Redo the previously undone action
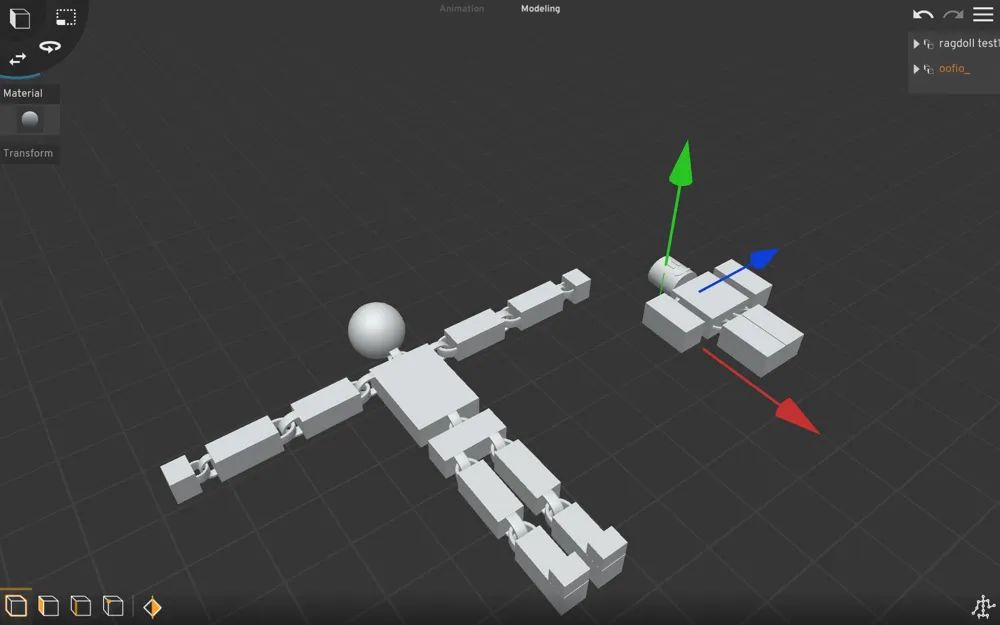Viewport: 1000px width, 625px height. (953, 14)
